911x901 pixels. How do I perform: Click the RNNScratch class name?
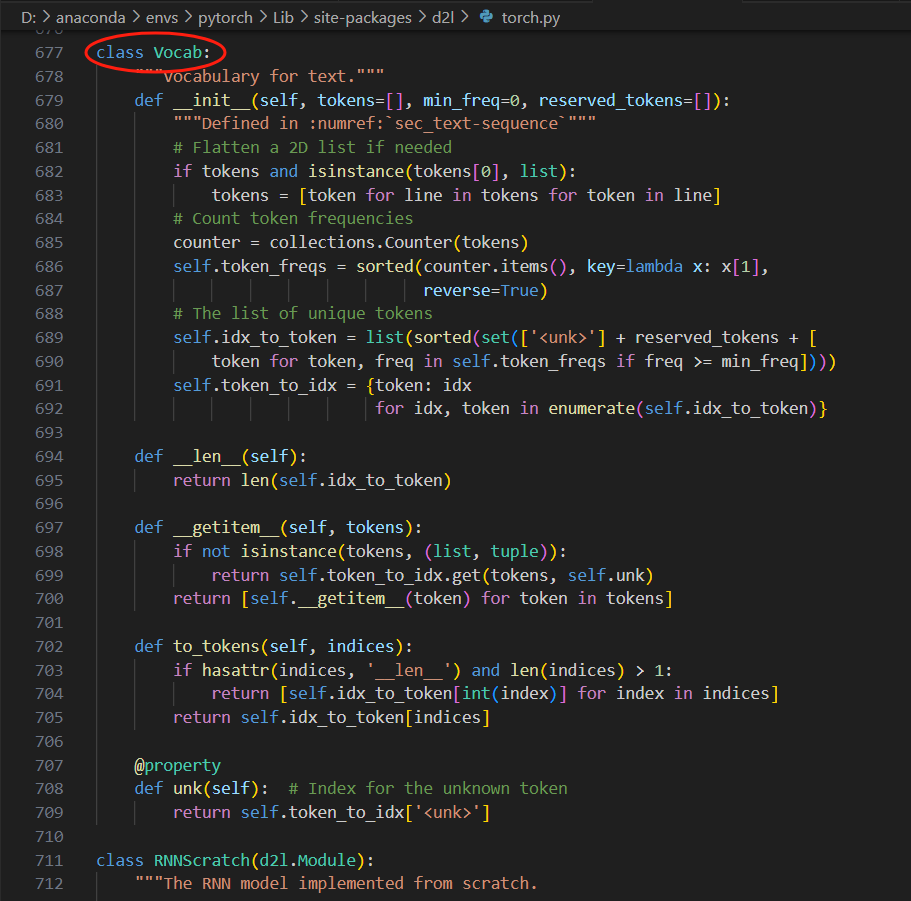(202, 860)
